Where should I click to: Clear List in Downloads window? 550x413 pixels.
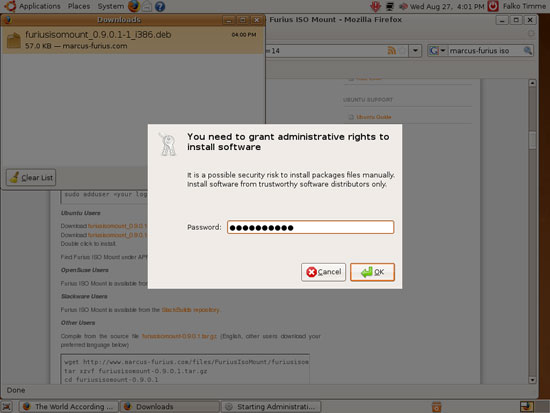[x=31, y=178]
